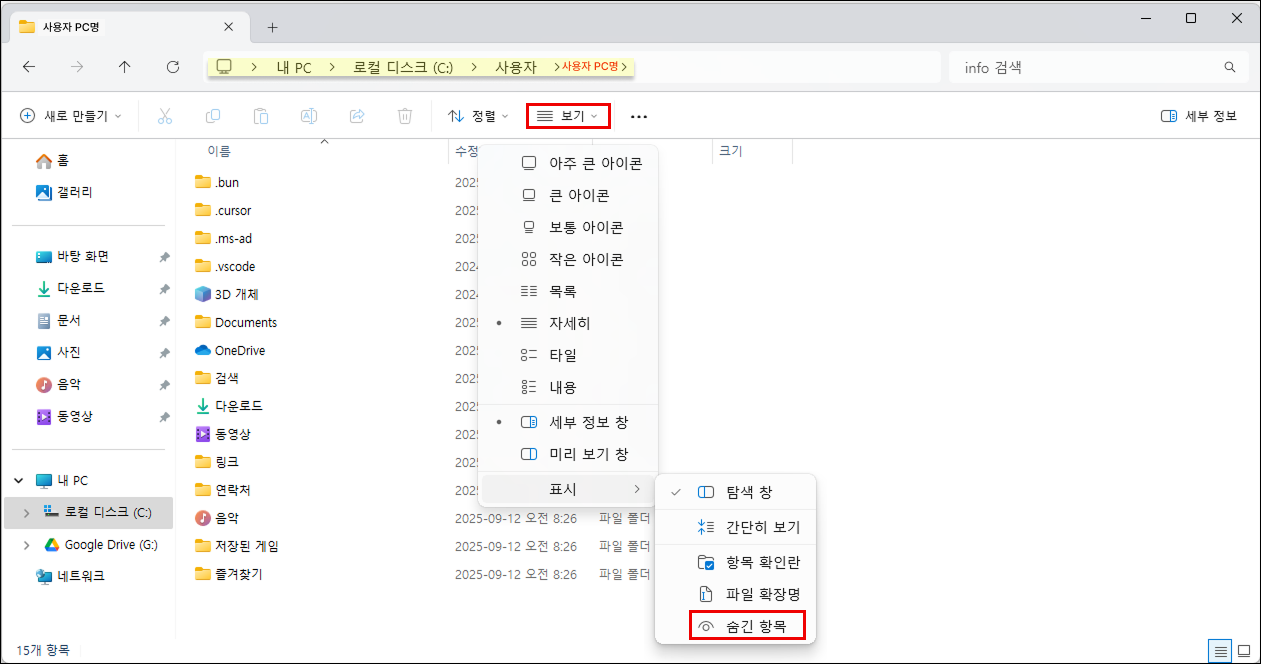Open the Documents folder in file list
The width and height of the screenshot is (1261, 664).
(245, 323)
